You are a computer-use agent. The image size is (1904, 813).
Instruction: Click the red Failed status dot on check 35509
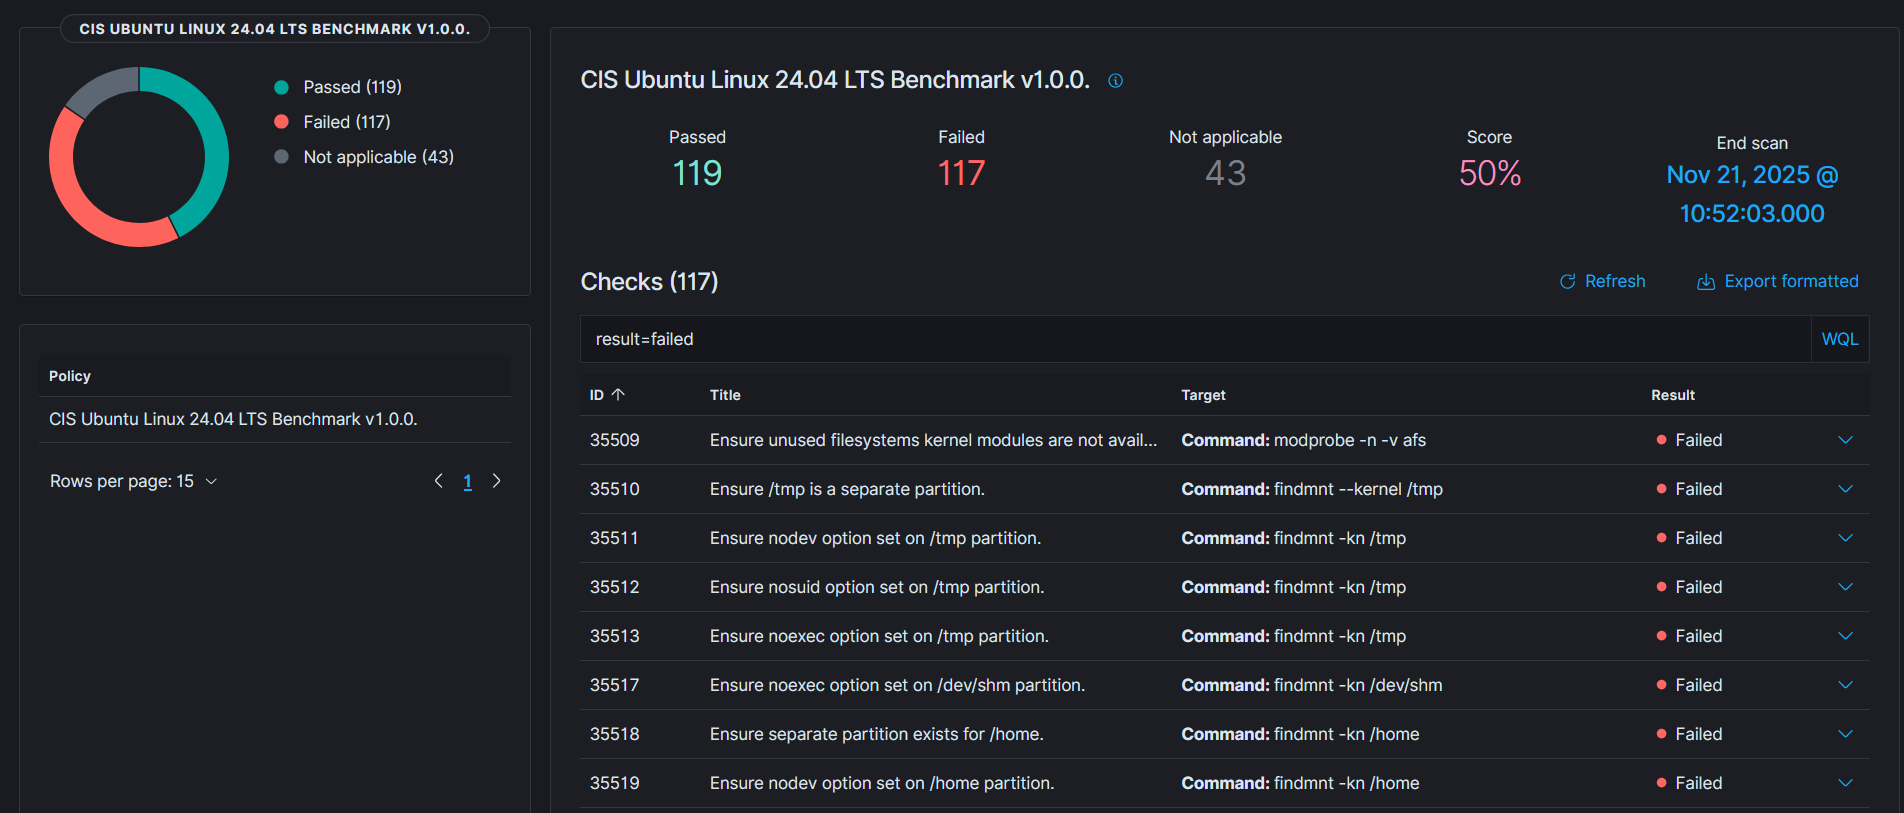click(1660, 440)
